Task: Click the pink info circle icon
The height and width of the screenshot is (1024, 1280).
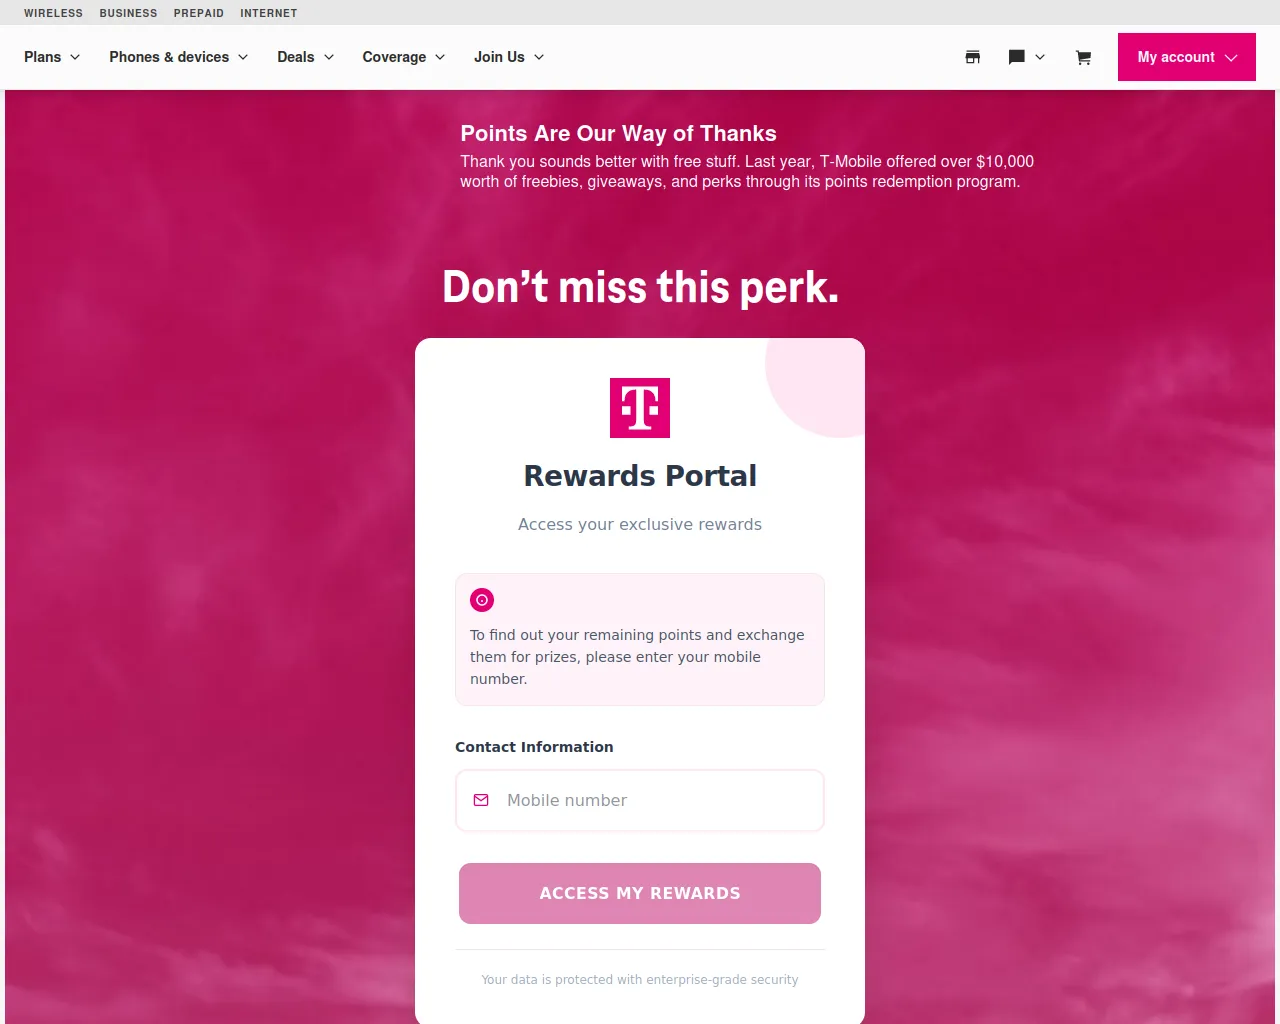Action: pos(482,600)
